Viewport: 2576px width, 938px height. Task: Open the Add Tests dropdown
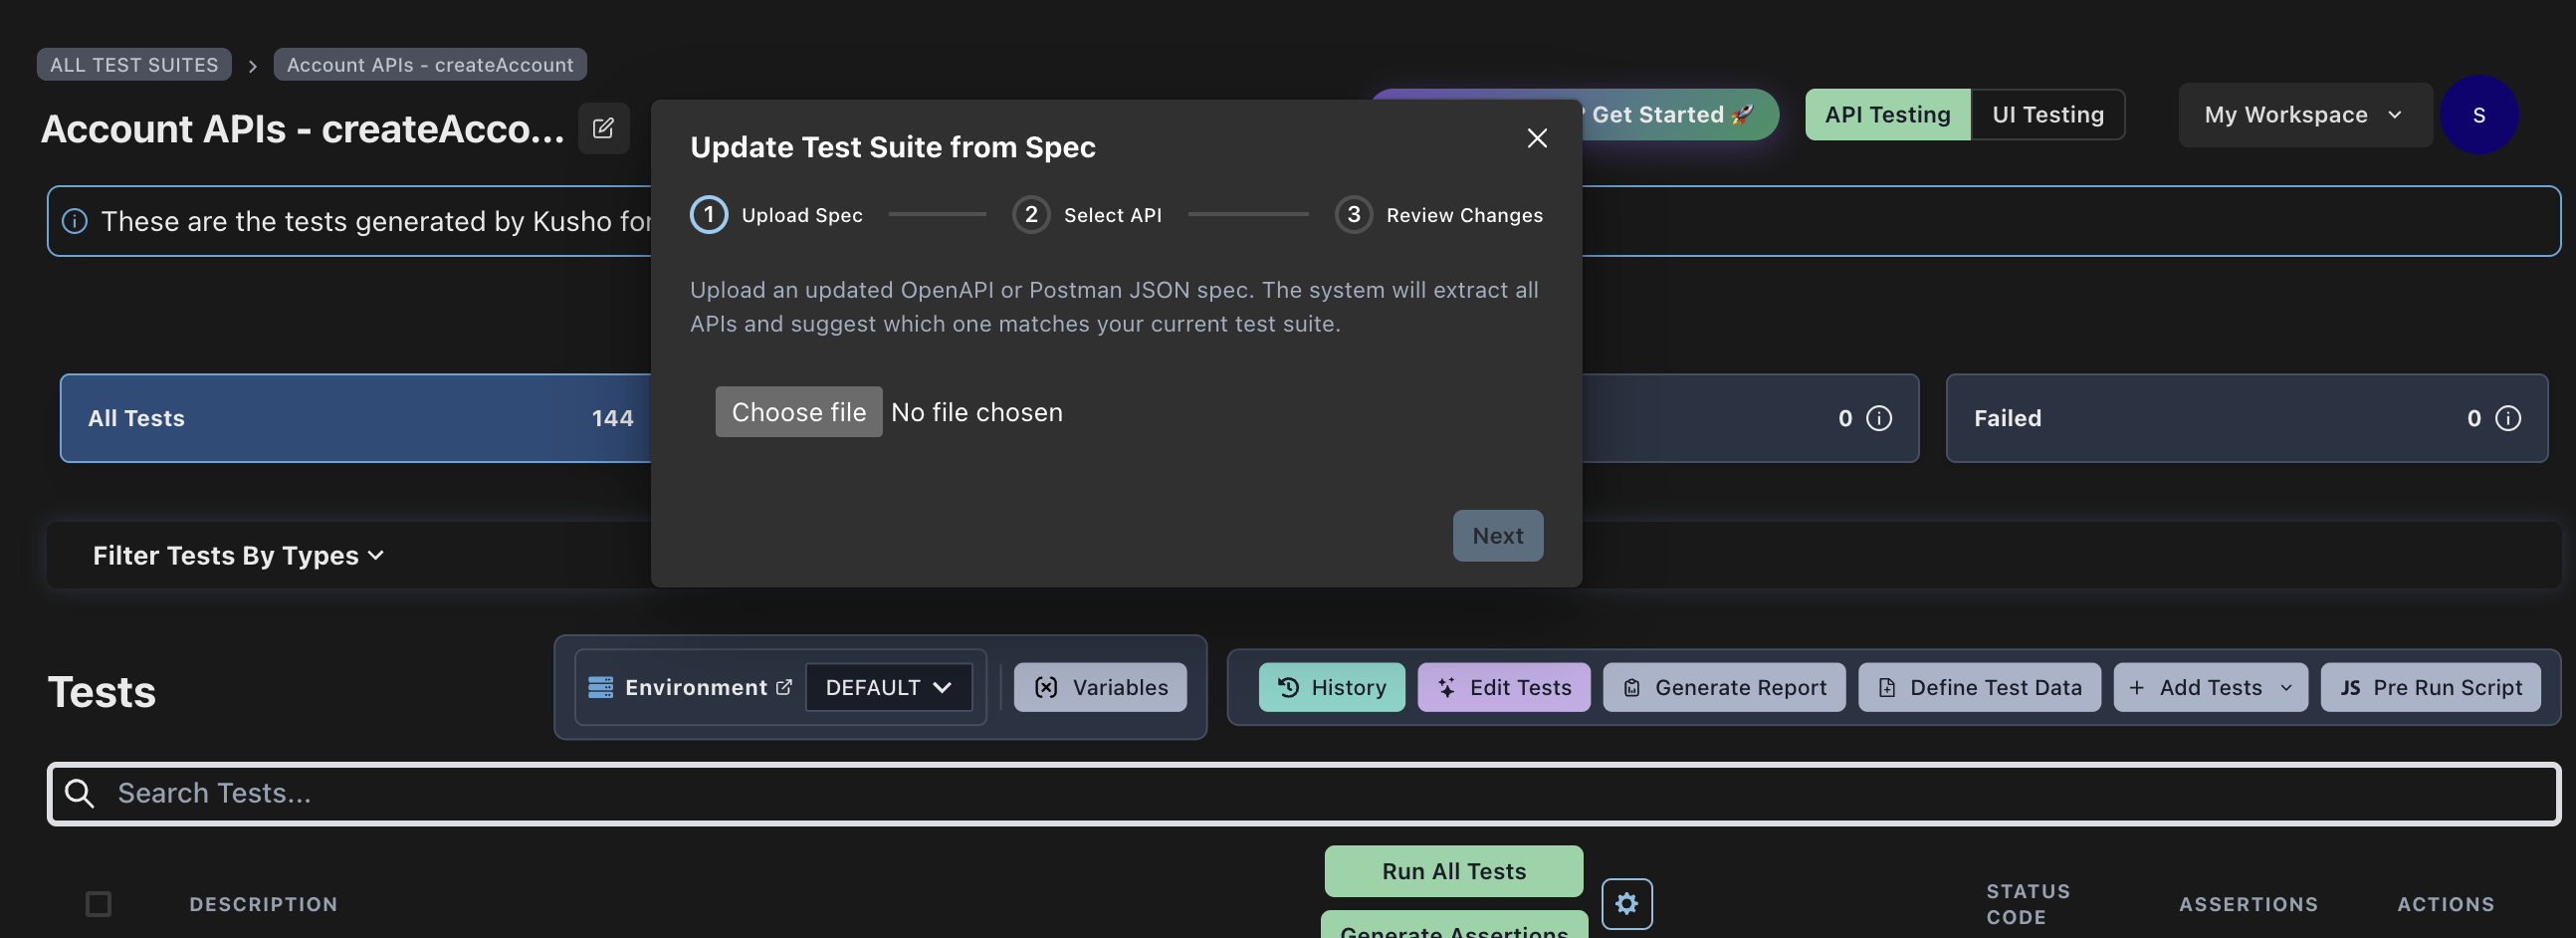pos(2209,687)
